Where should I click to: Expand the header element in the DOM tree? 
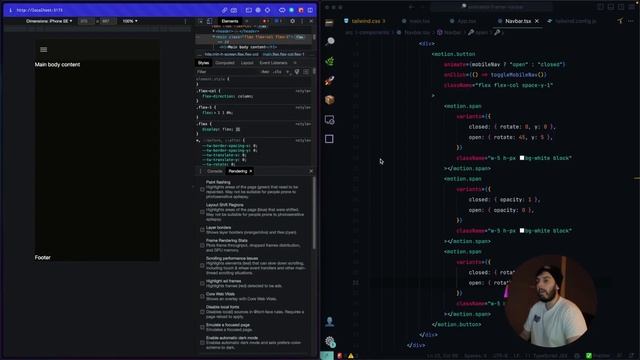[213, 31]
